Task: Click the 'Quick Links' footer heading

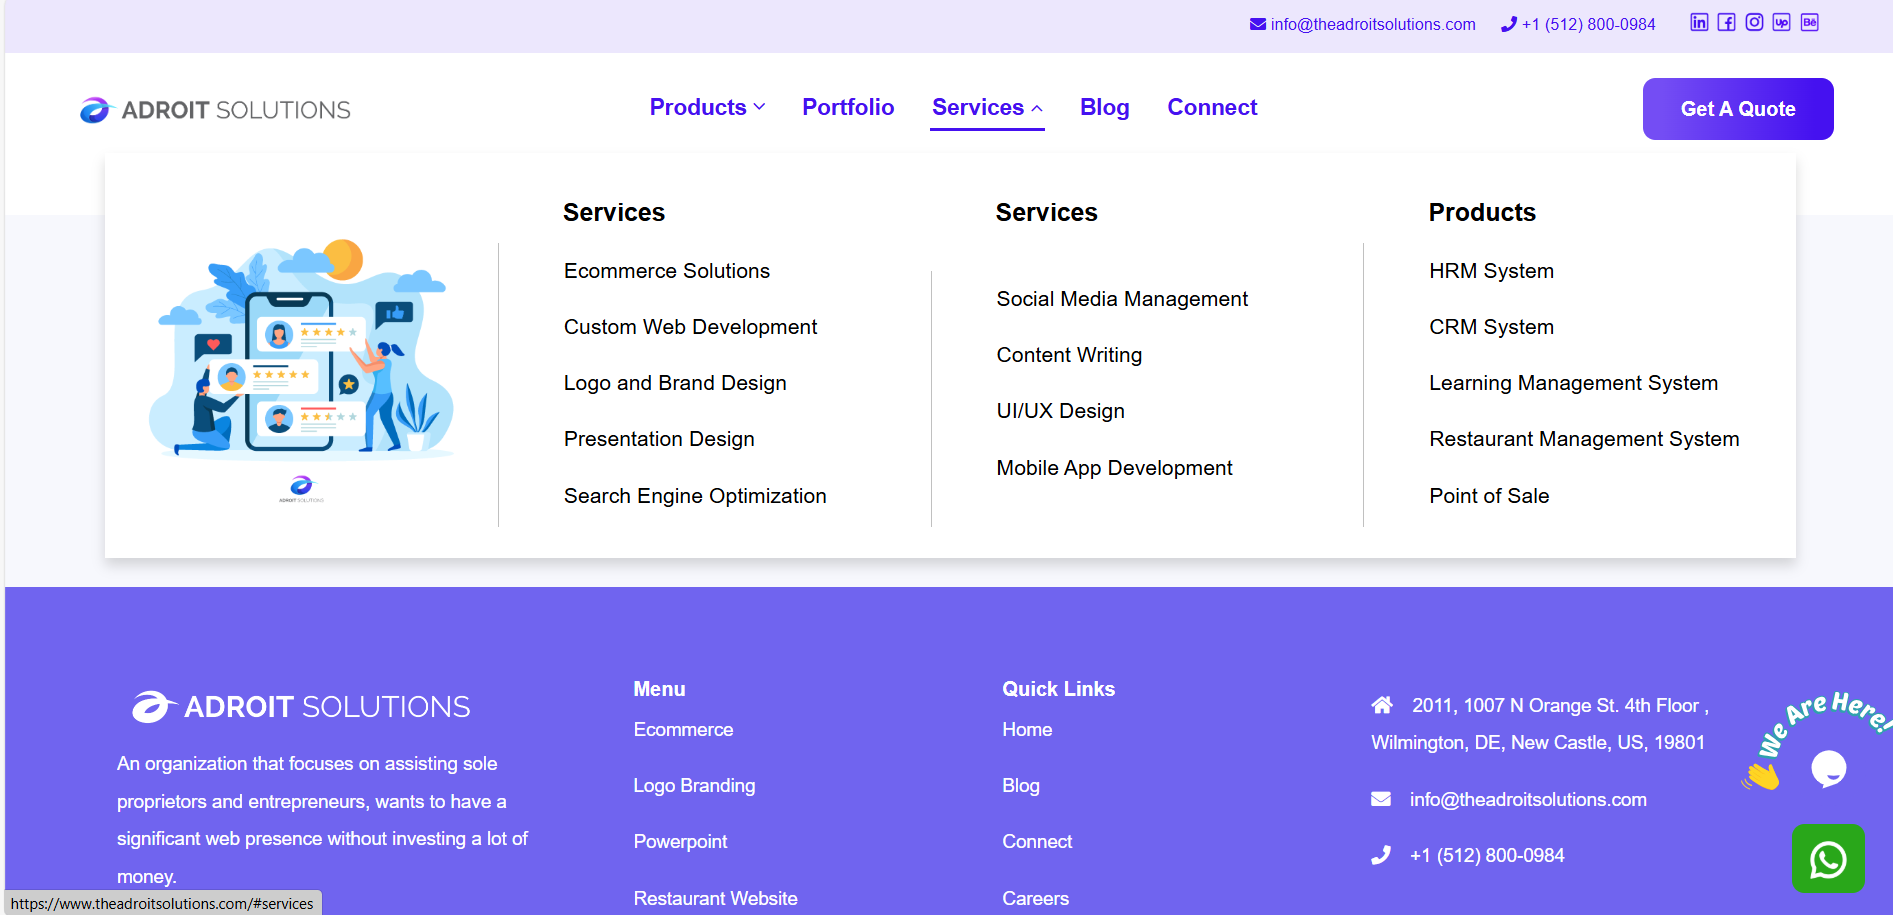Action: (1058, 689)
